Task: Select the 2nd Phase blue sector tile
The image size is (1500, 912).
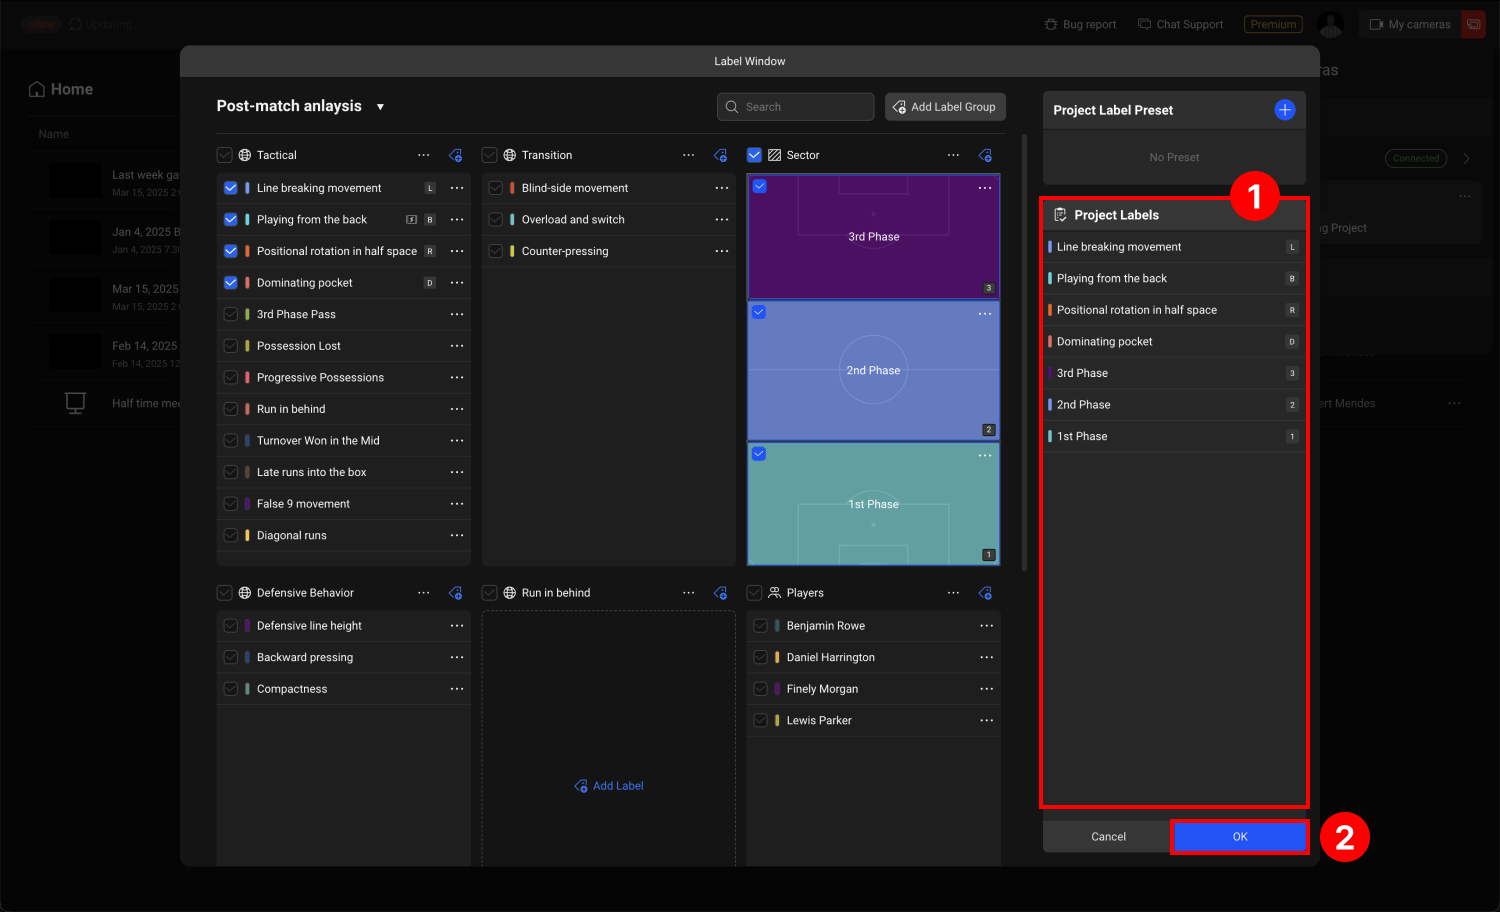Action: [874, 371]
